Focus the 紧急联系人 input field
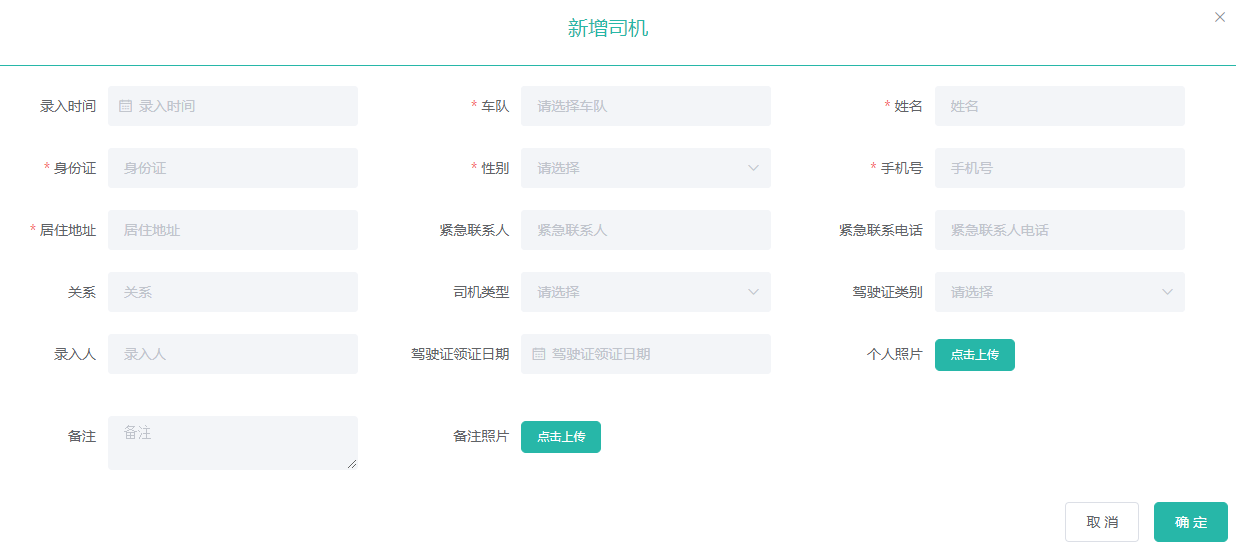 point(645,230)
